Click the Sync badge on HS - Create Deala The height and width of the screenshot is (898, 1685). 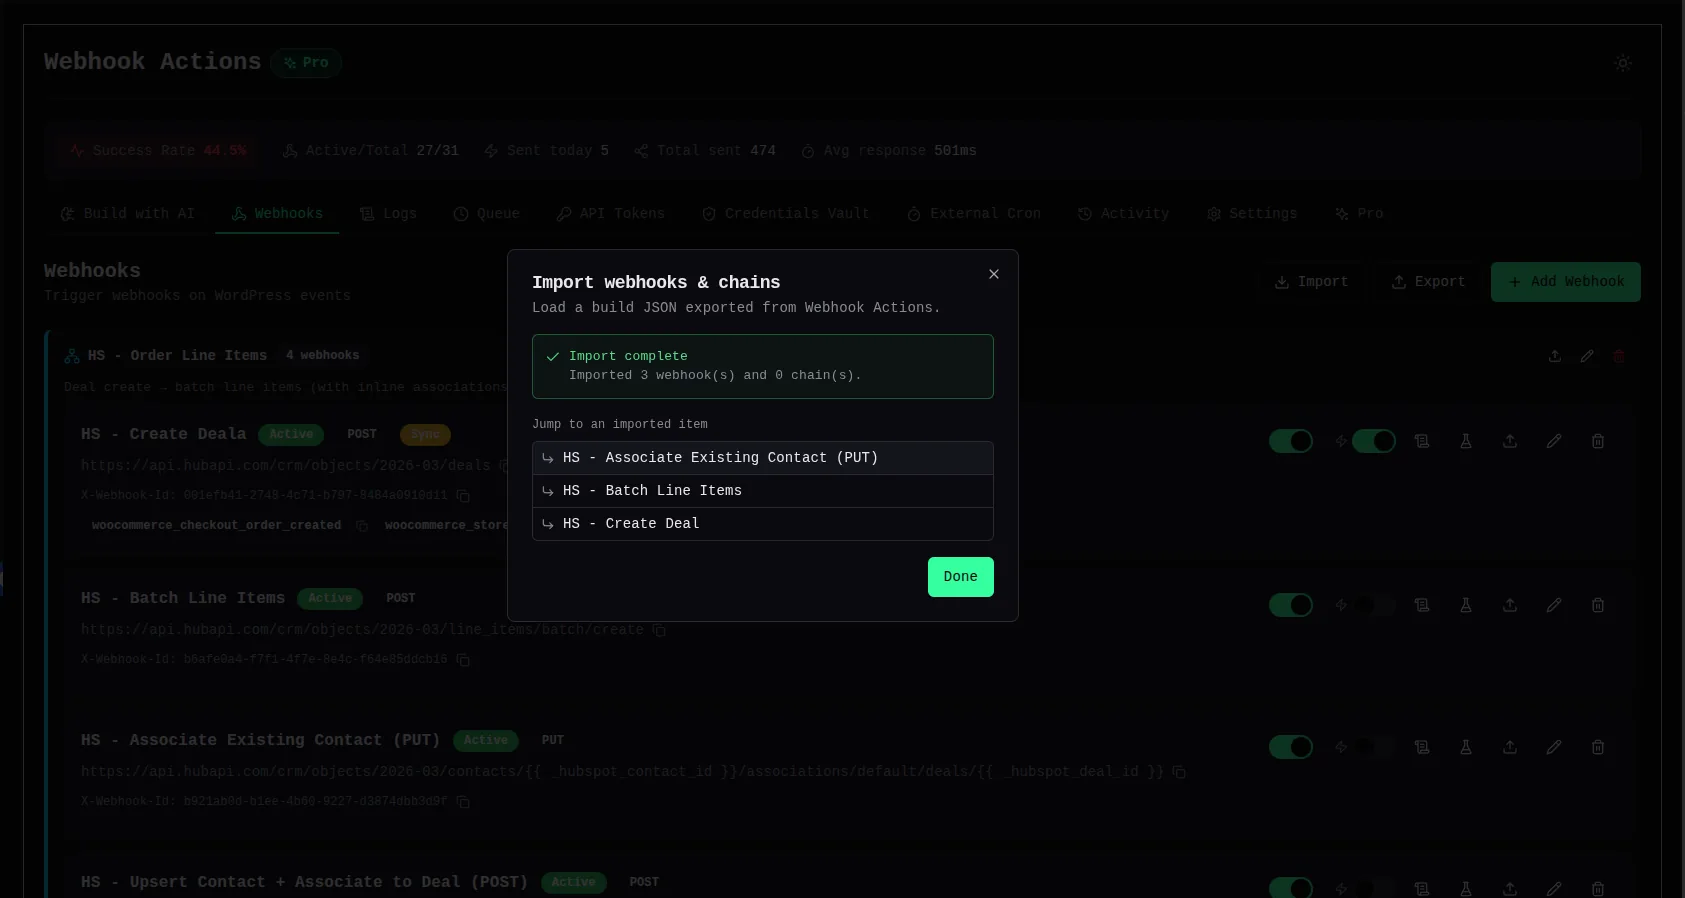(425, 435)
